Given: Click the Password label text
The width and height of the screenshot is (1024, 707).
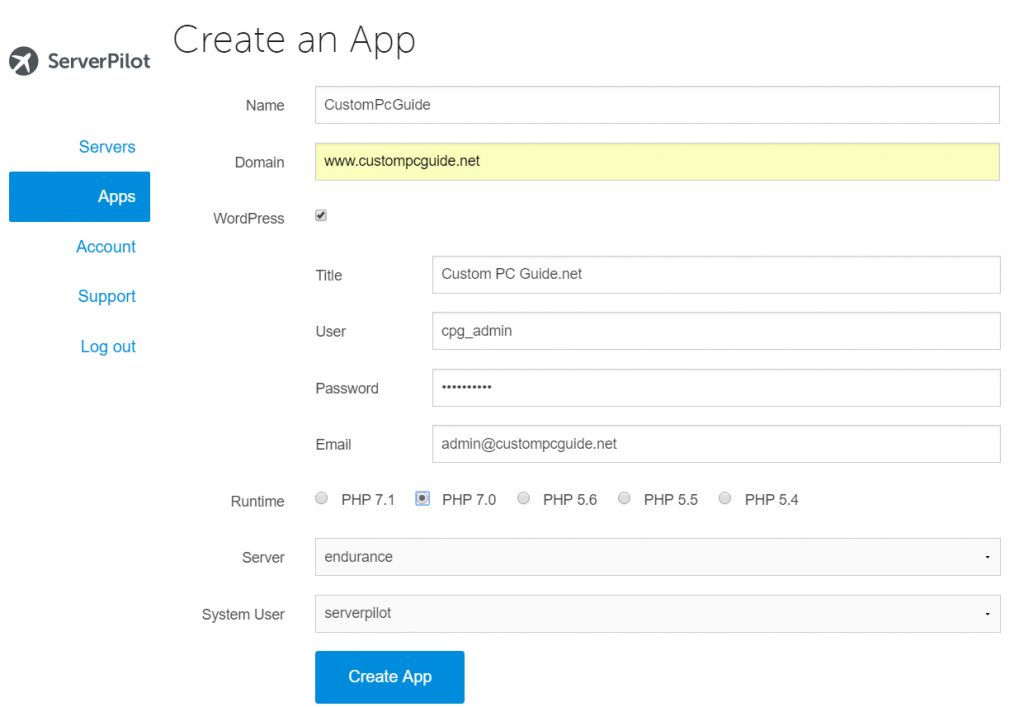Looking at the screenshot, I should [347, 388].
